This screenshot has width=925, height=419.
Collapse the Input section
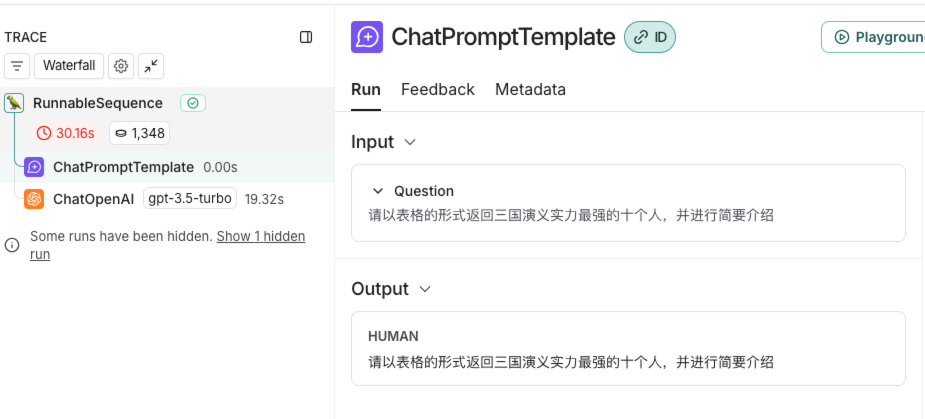coord(409,142)
